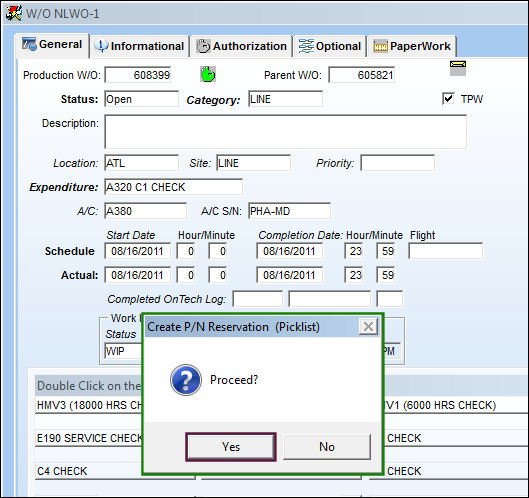This screenshot has width=529, height=498.
Task: Click the Site field showing LINE
Action: [253, 163]
